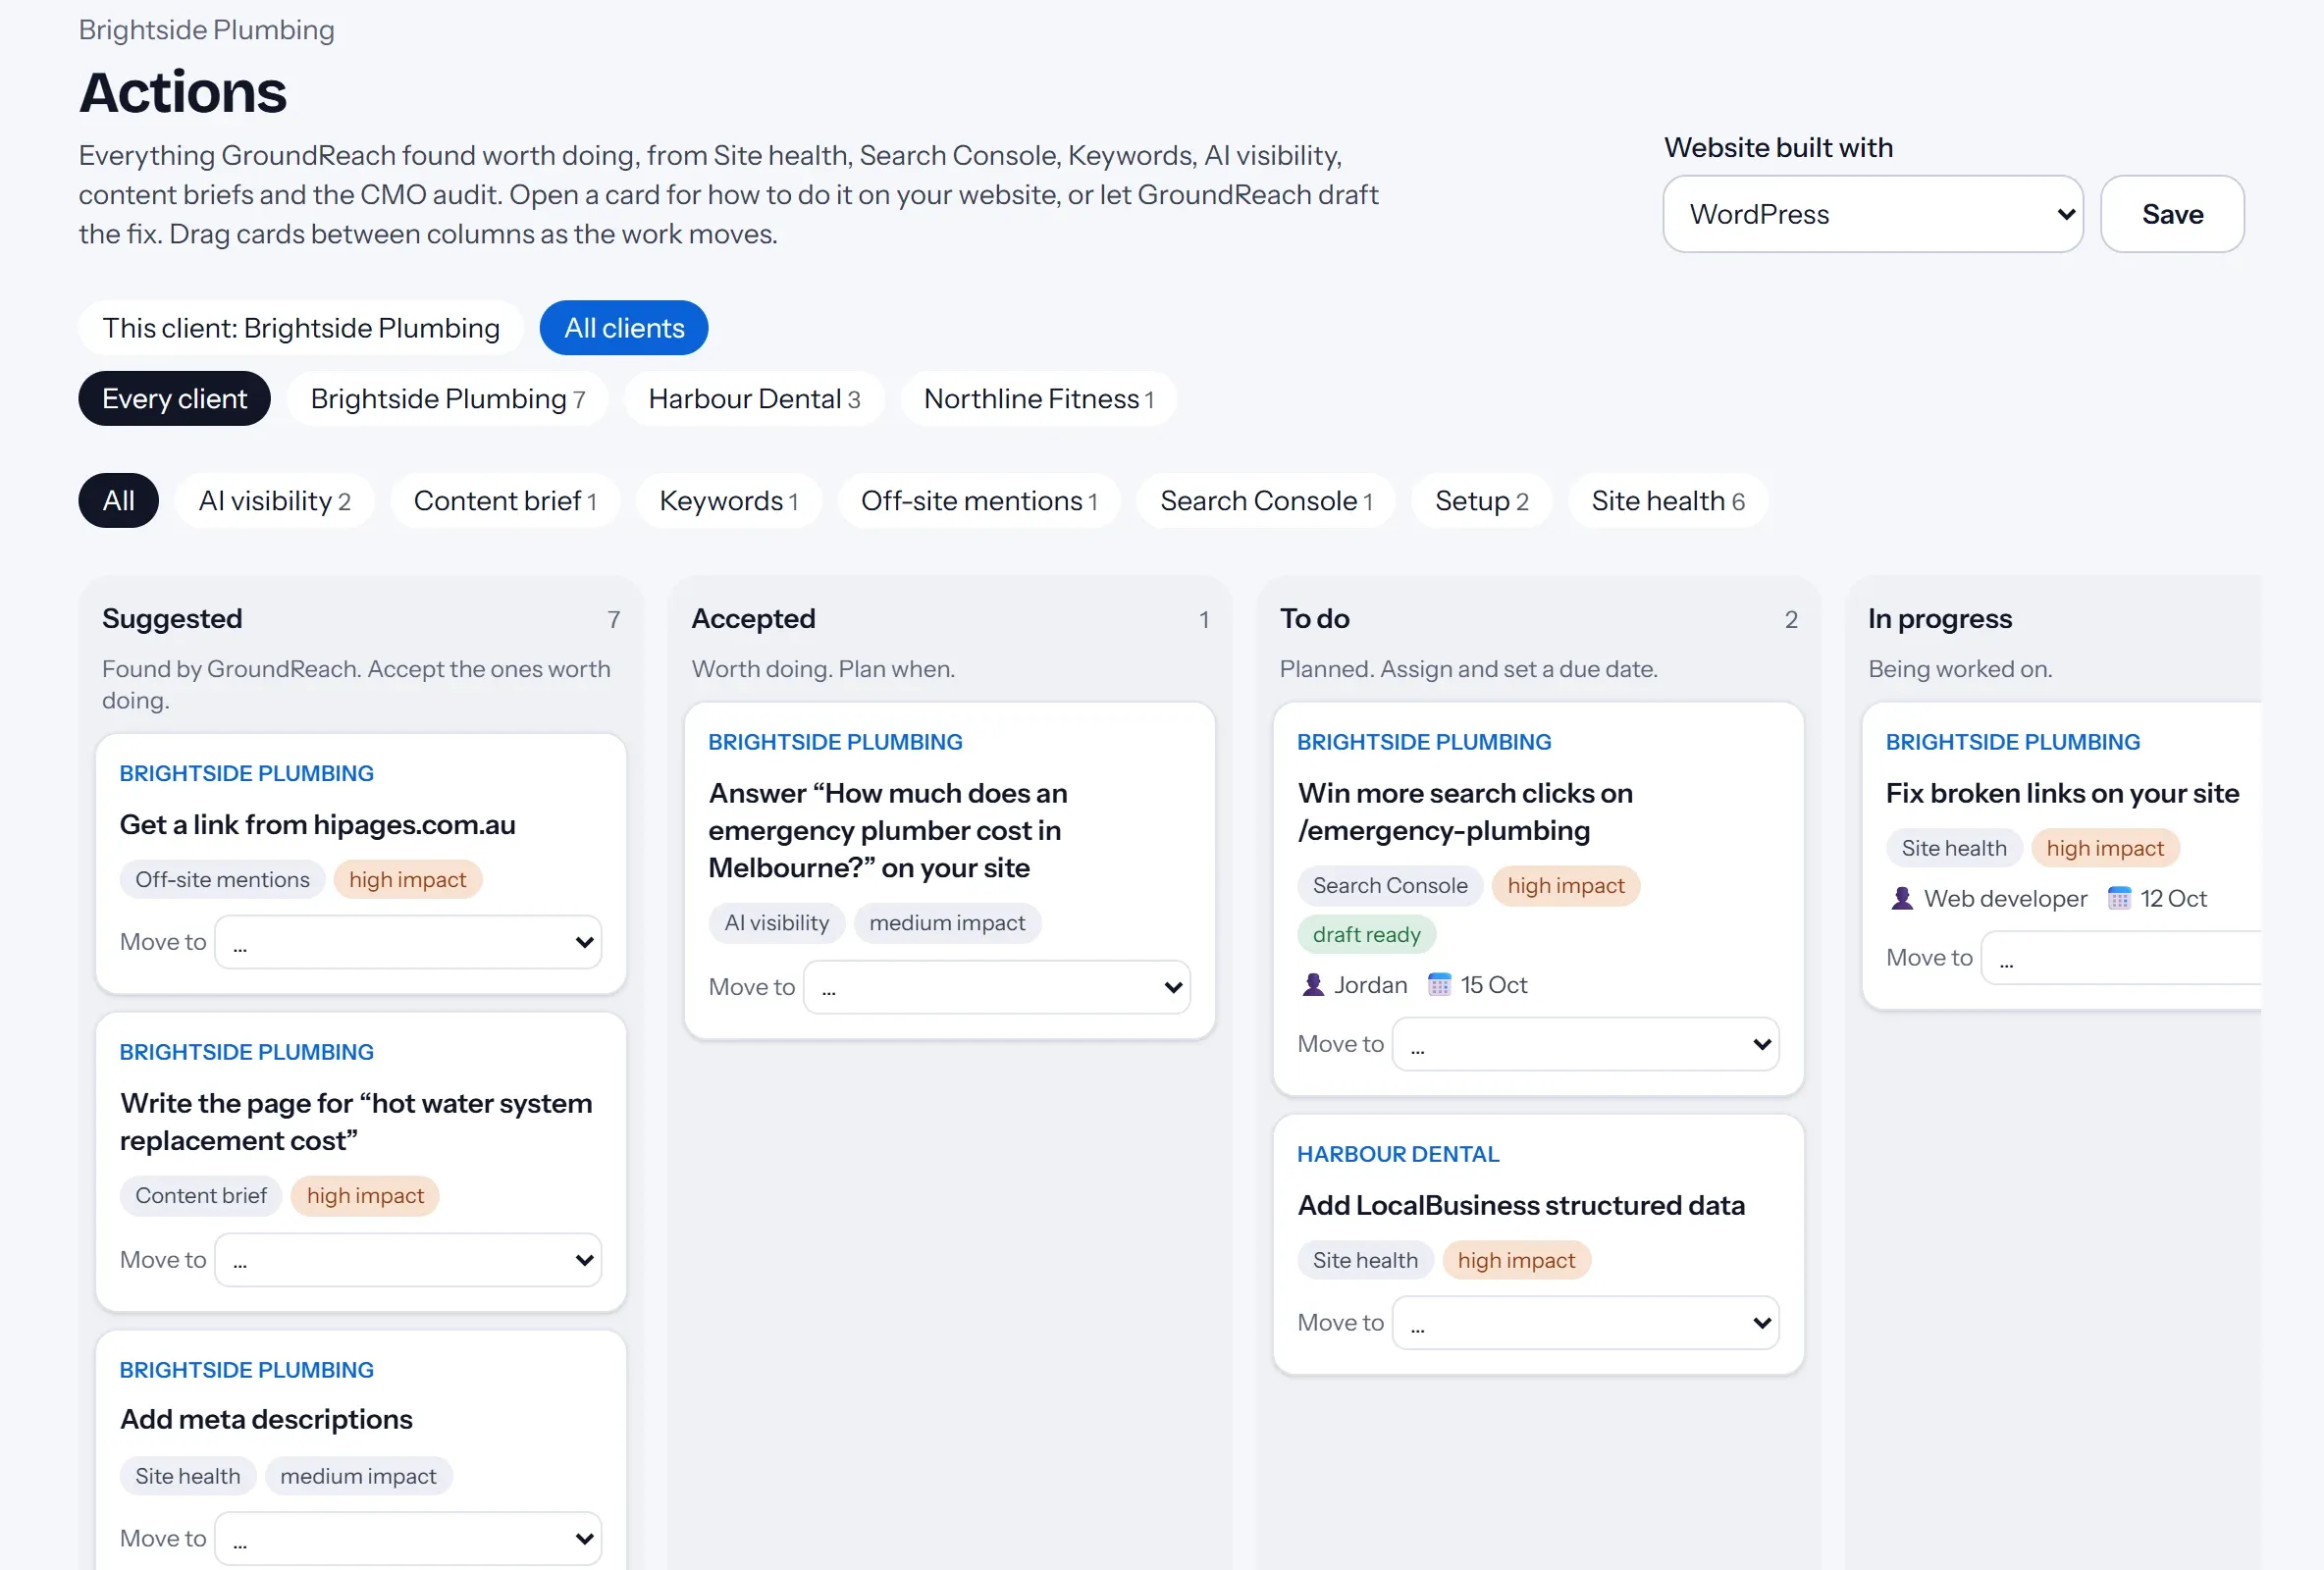
Task: Filter by Brightside Plumbing client chip
Action: pos(447,399)
